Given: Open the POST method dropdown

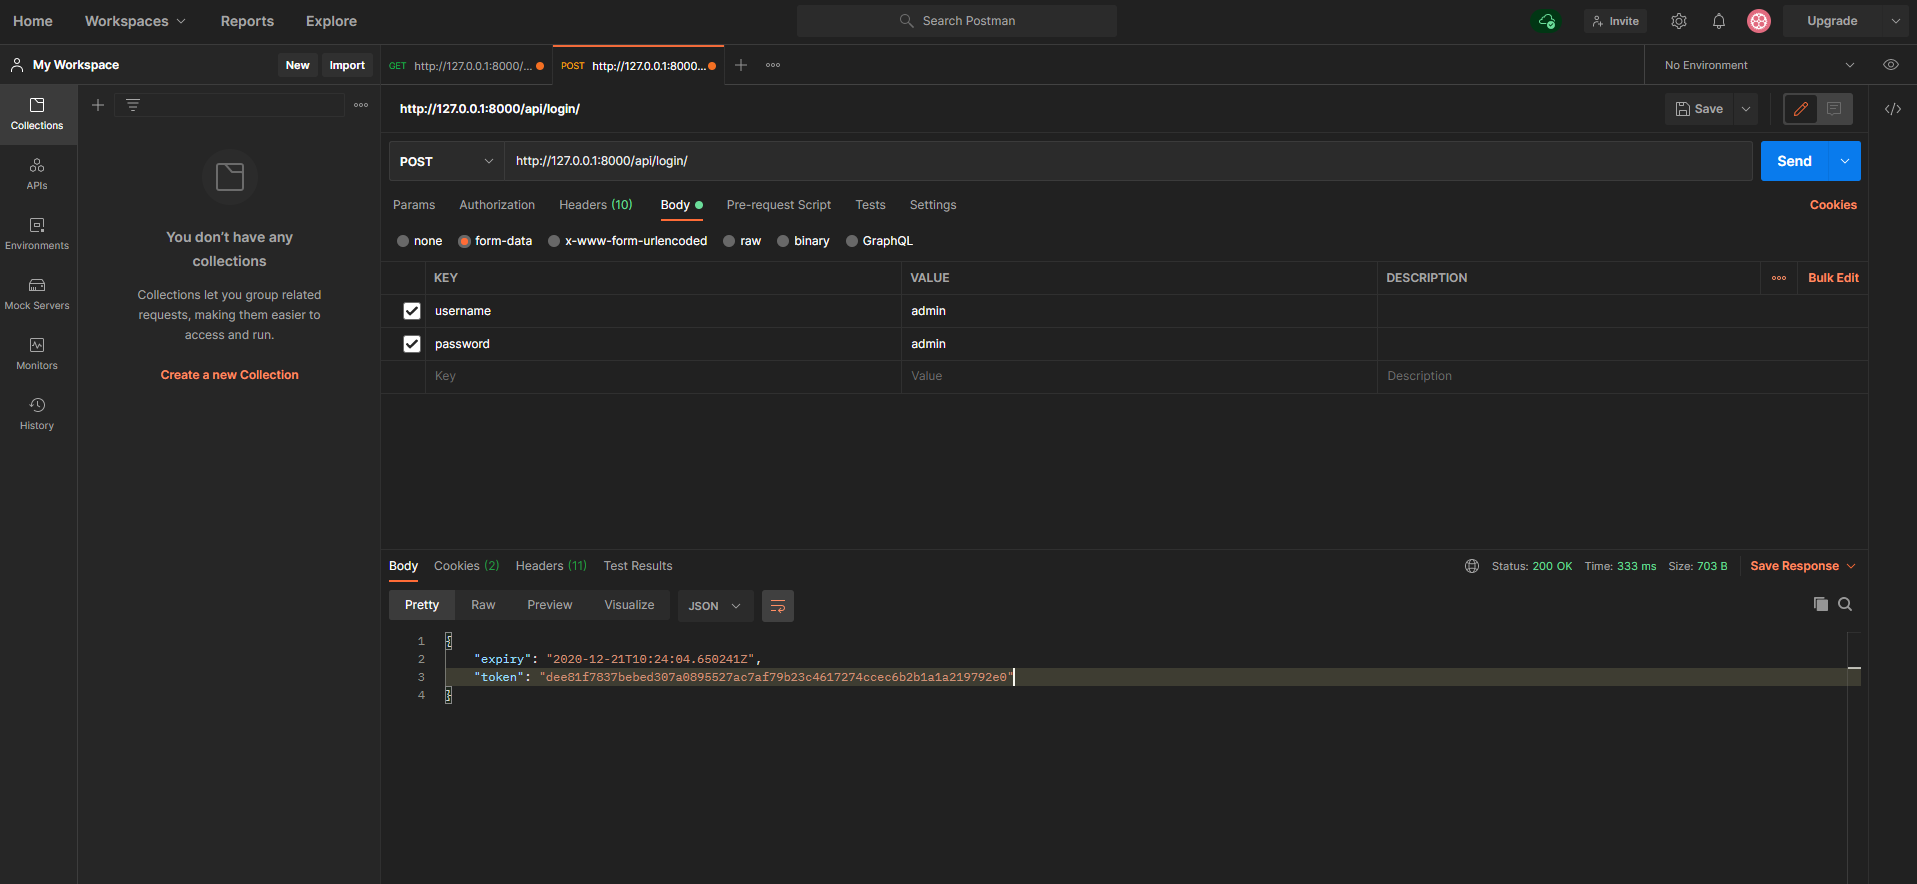Looking at the screenshot, I should pyautogui.click(x=446, y=161).
